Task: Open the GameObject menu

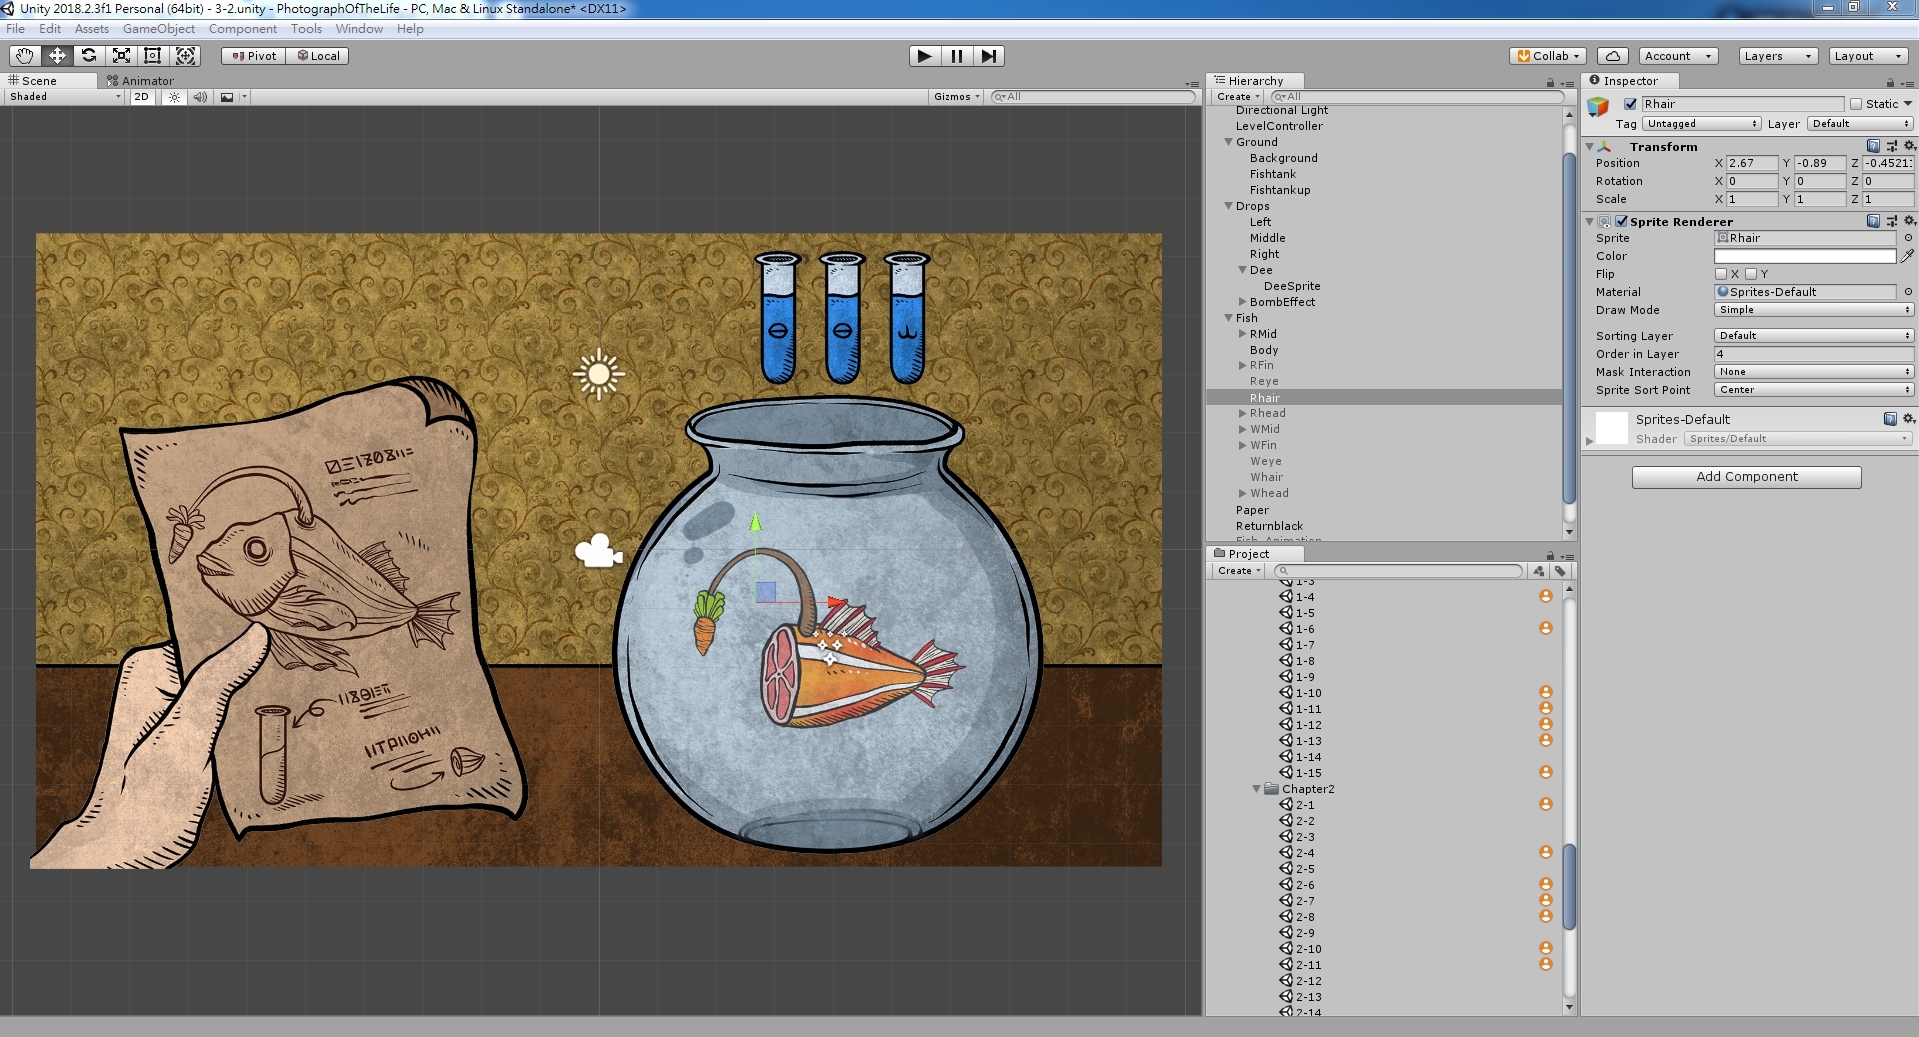Action: pyautogui.click(x=159, y=29)
